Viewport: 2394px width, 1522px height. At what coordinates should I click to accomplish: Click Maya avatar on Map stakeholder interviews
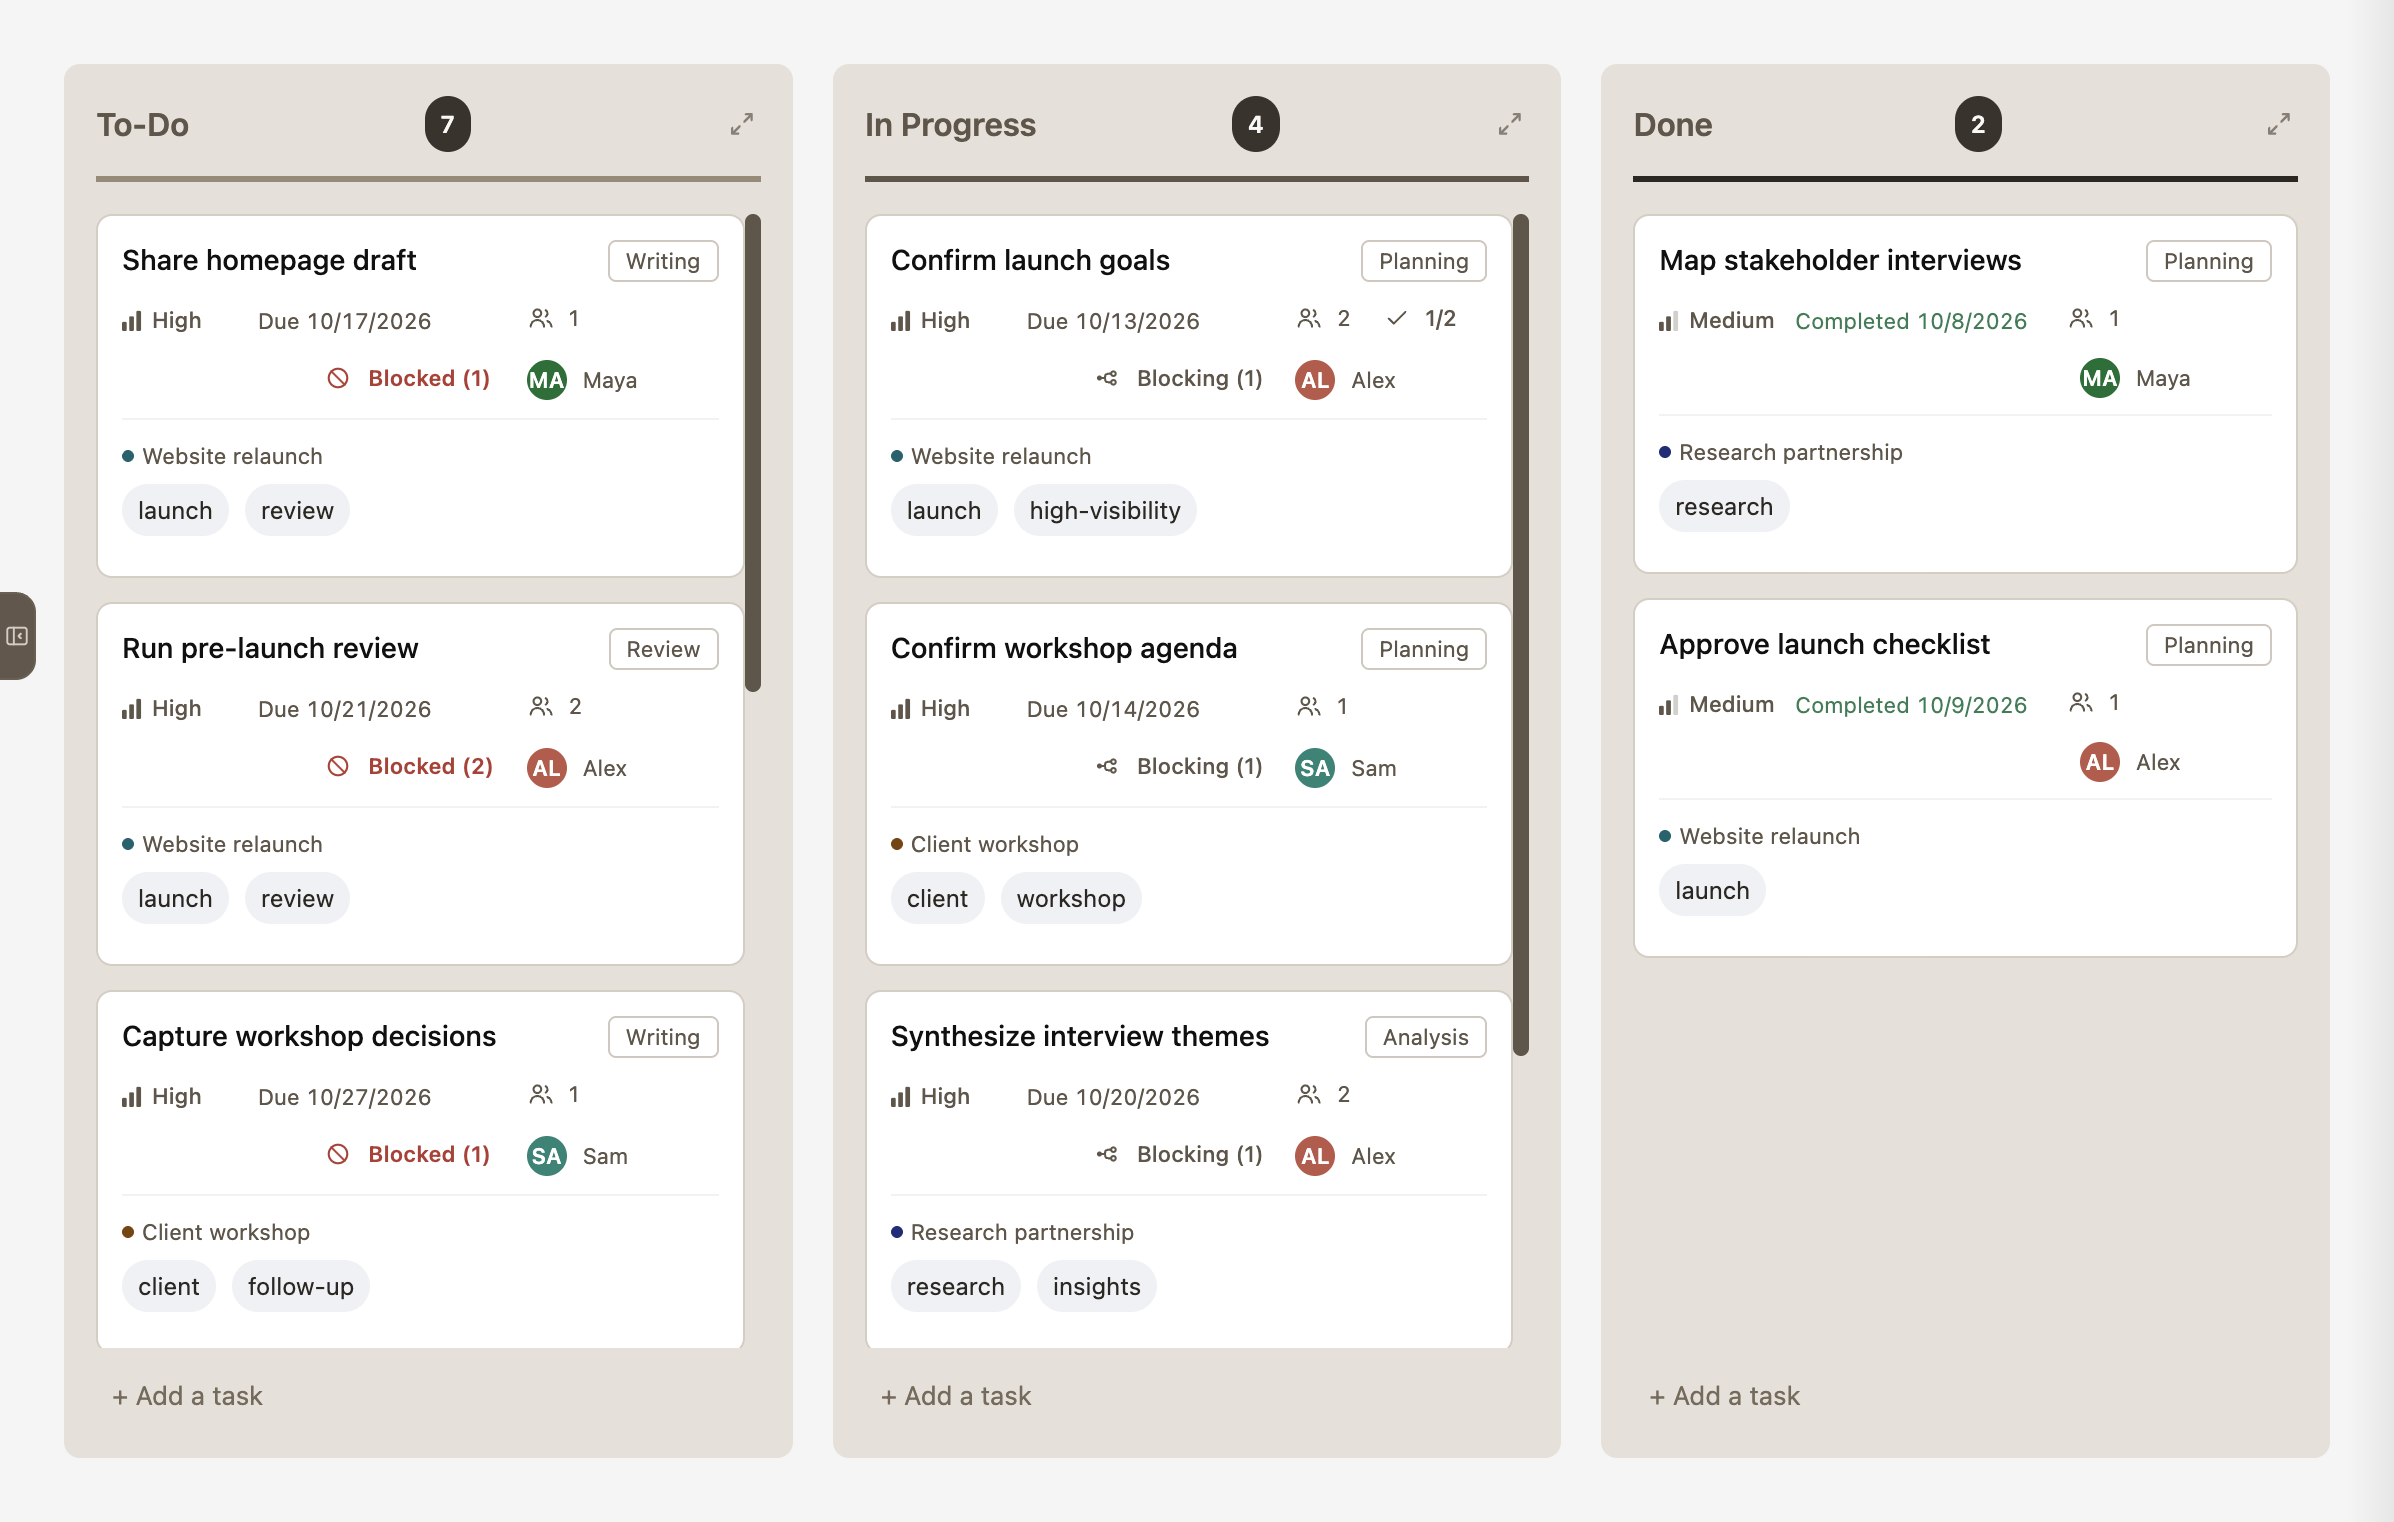point(2099,378)
